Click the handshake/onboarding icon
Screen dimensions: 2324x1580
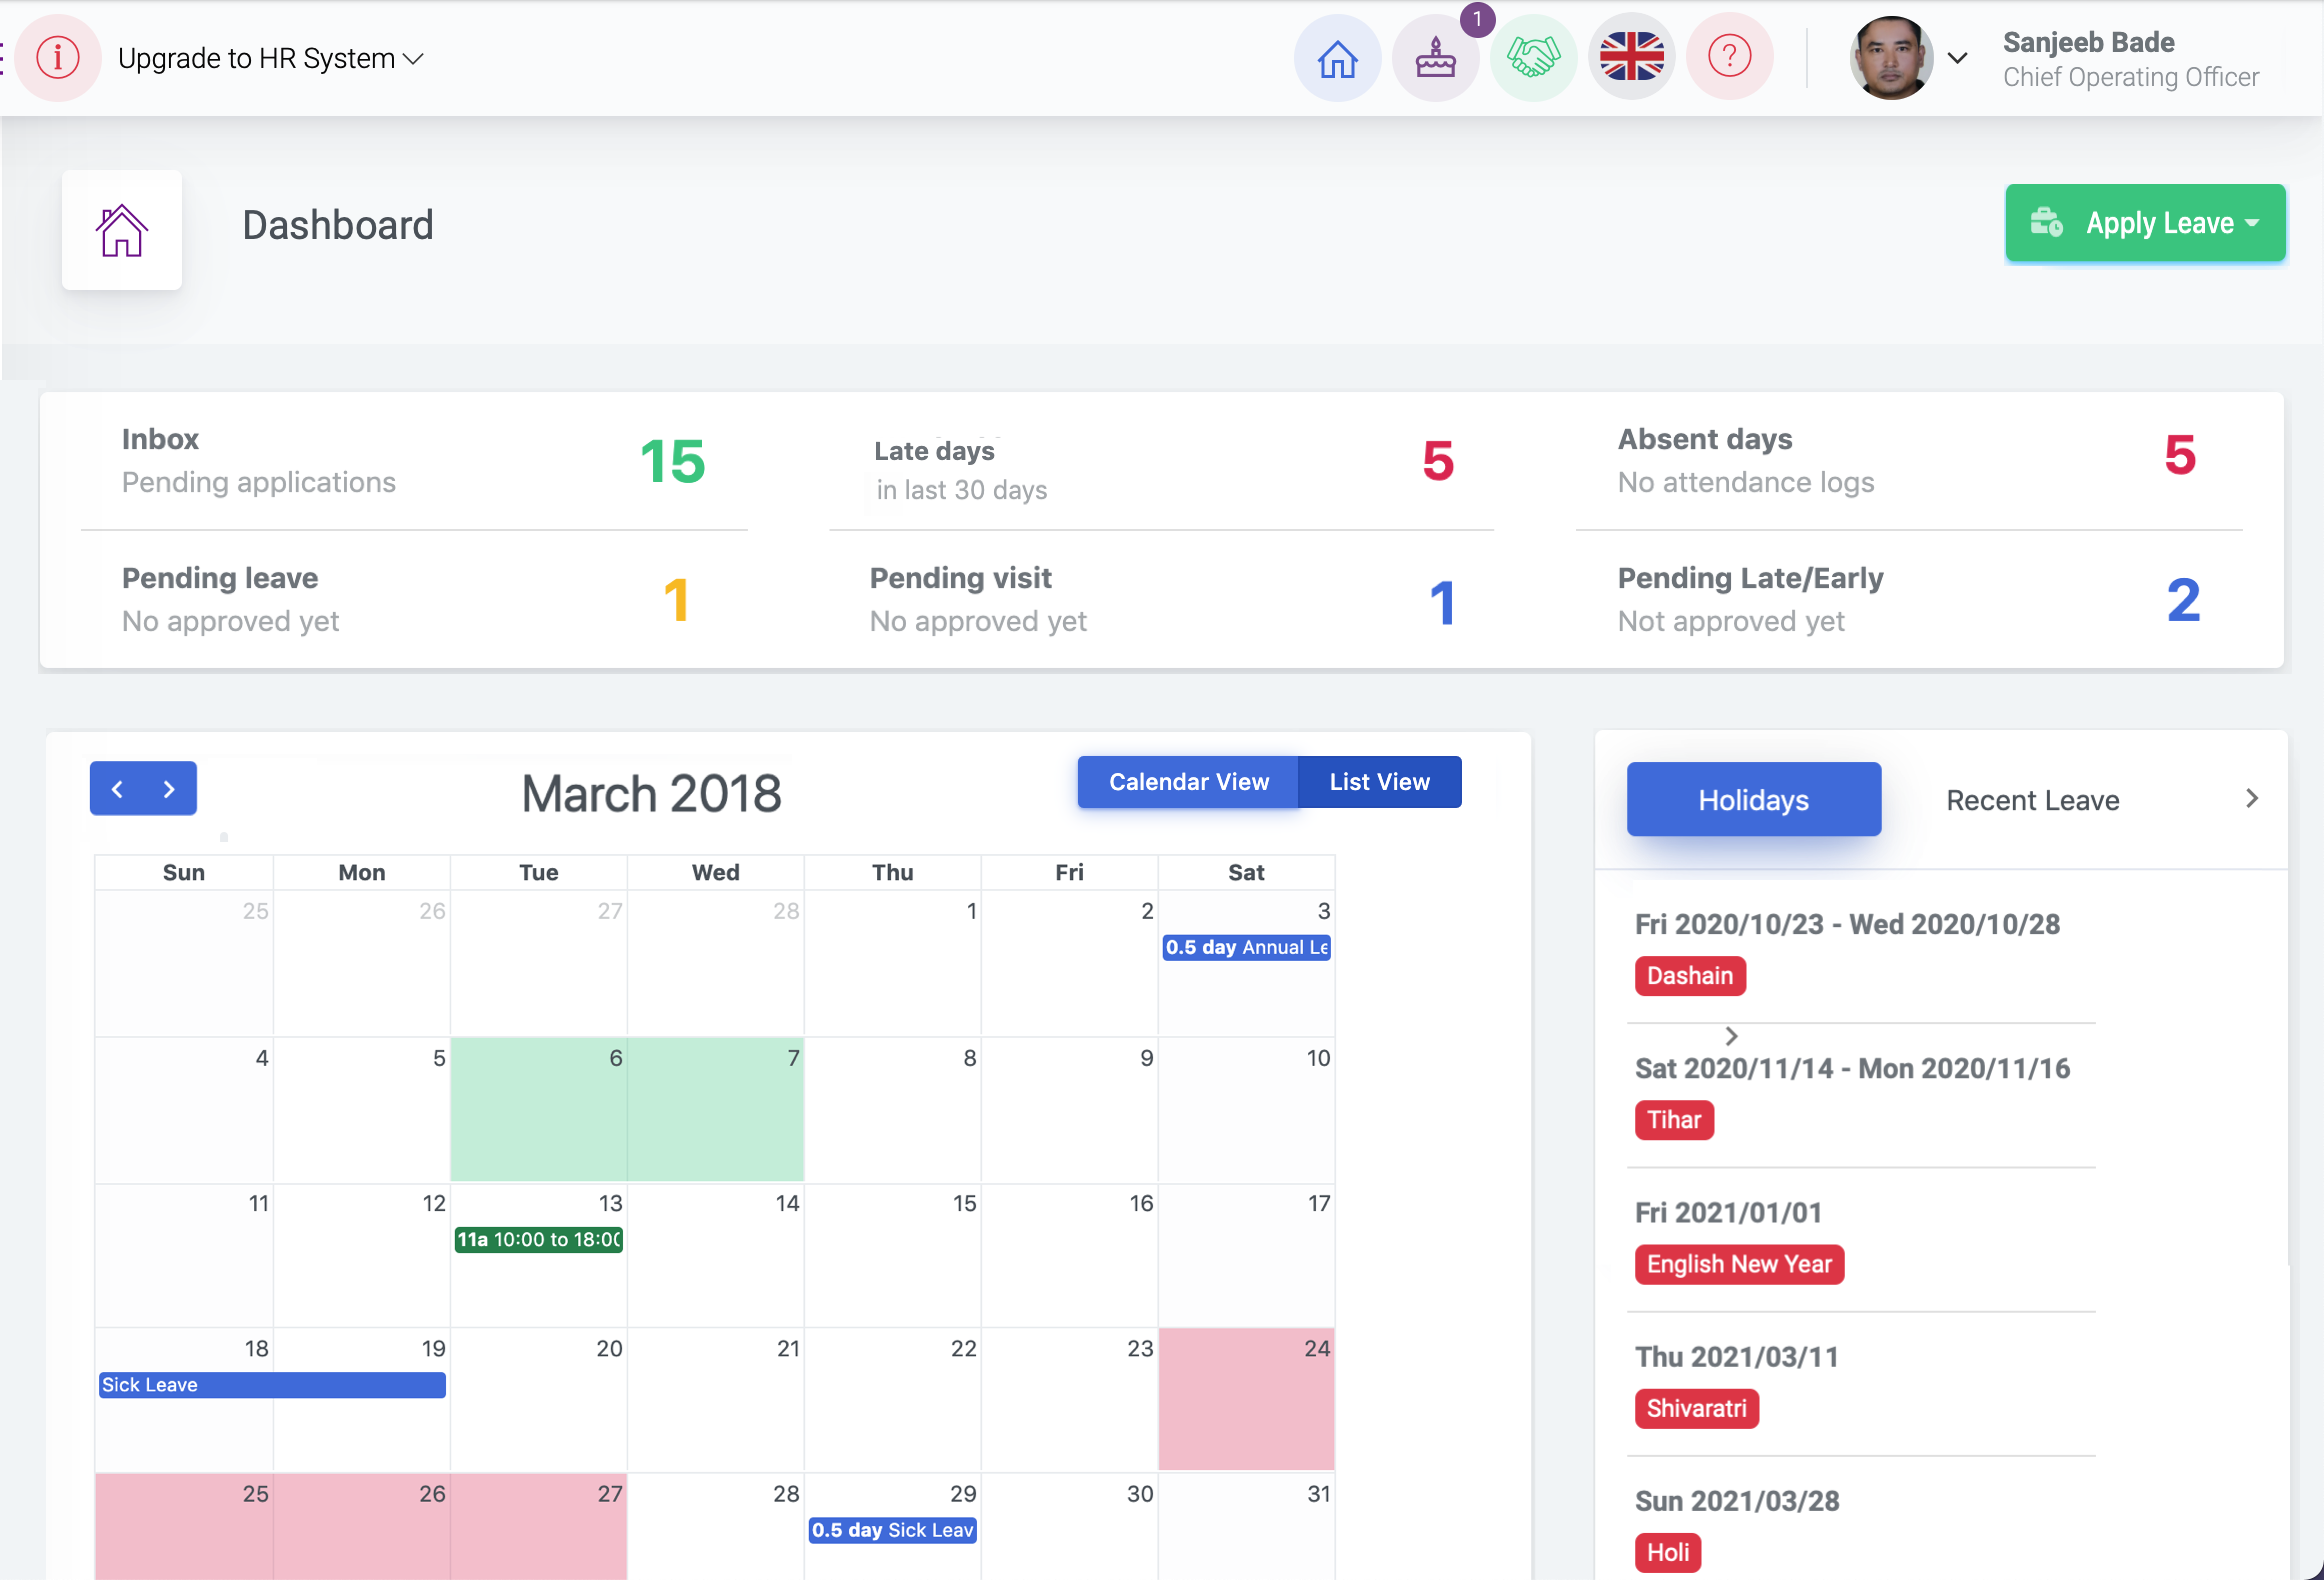pyautogui.click(x=1534, y=58)
